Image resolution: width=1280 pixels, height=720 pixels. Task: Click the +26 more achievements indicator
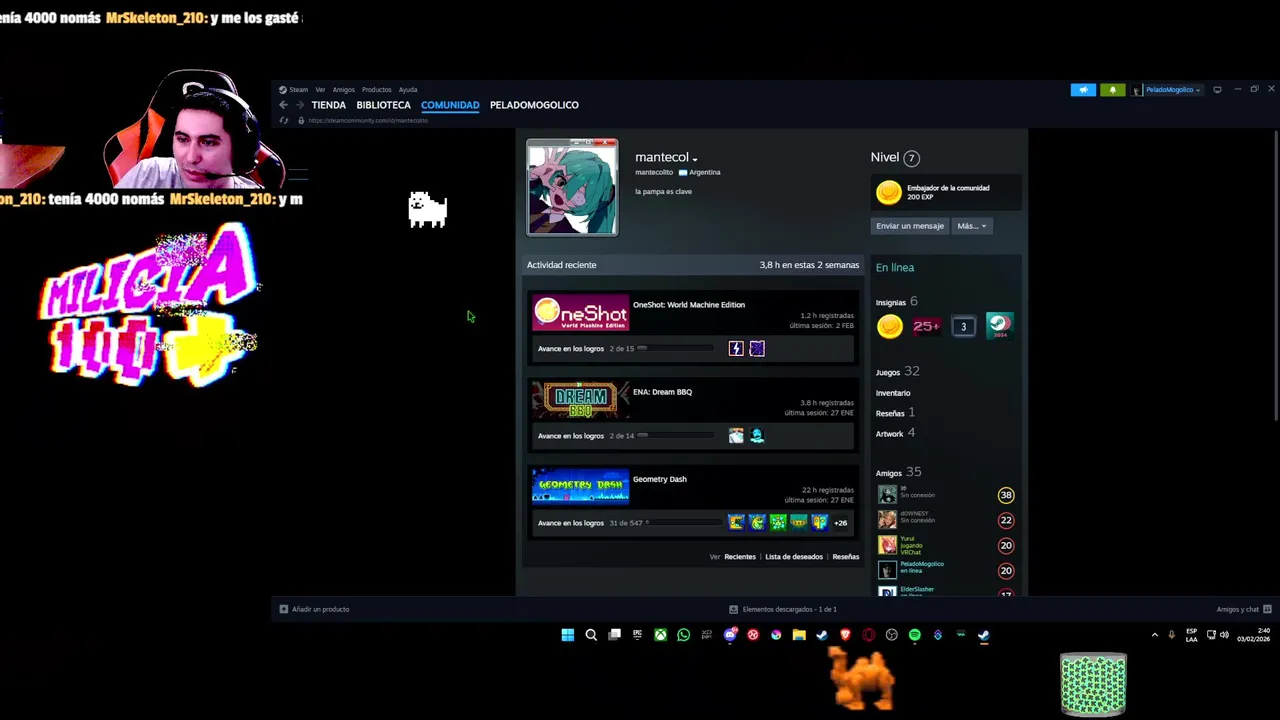pyautogui.click(x=840, y=523)
